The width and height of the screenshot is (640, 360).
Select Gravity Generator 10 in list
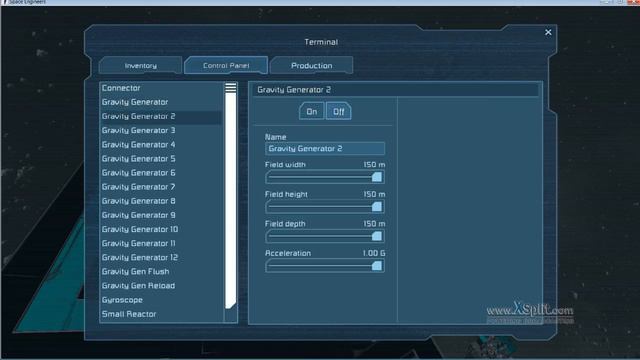click(161, 229)
